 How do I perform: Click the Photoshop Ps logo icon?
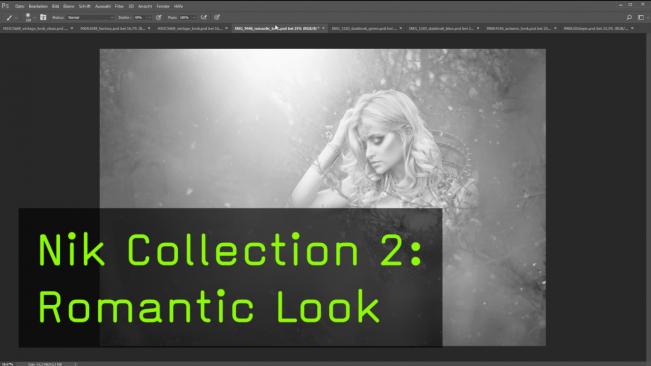5,6
